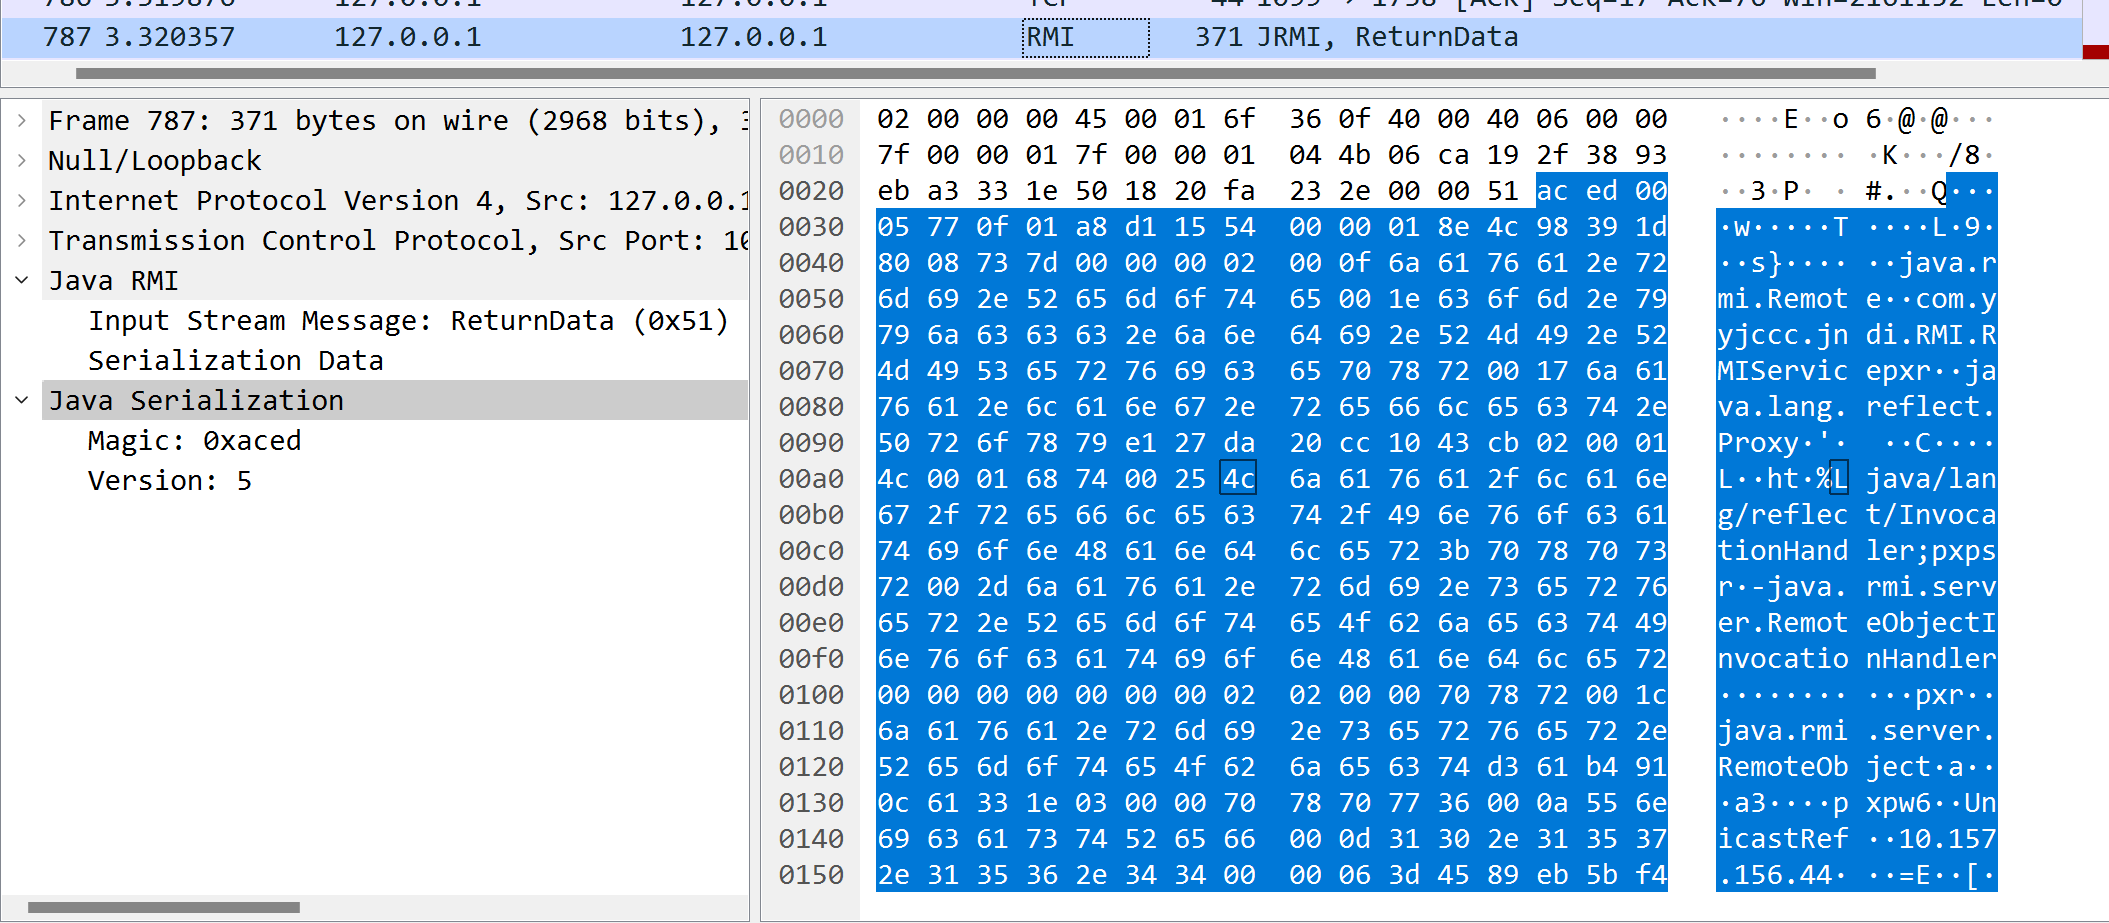
Task: Select Input Stream Message ReturnData field
Action: point(408,321)
